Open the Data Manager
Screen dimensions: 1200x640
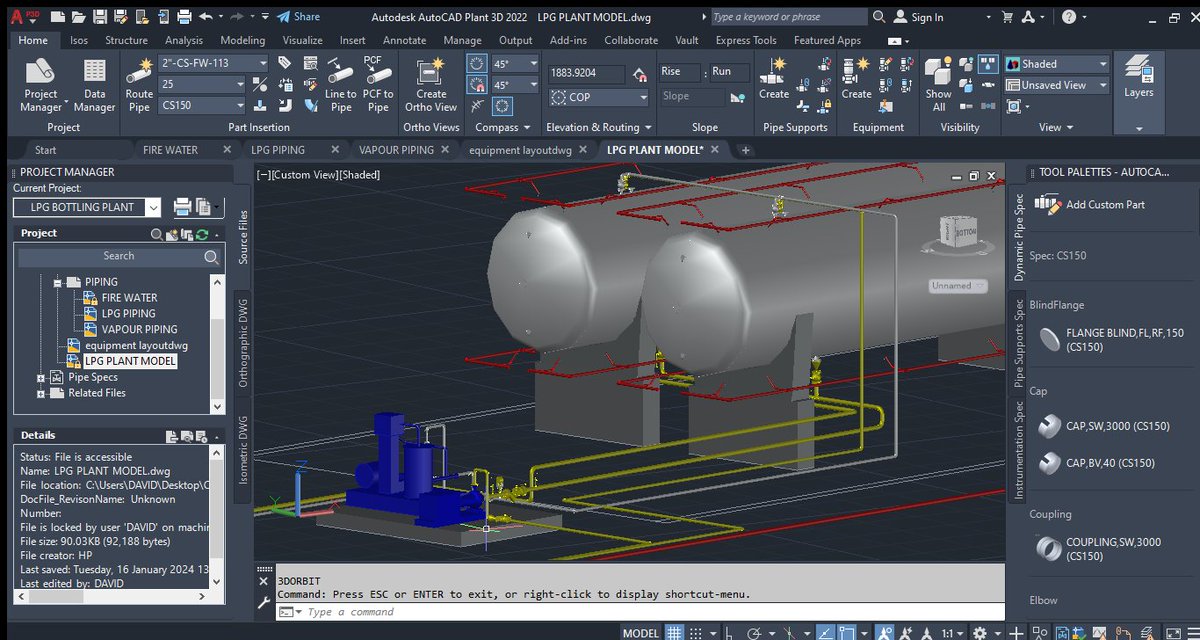point(94,85)
